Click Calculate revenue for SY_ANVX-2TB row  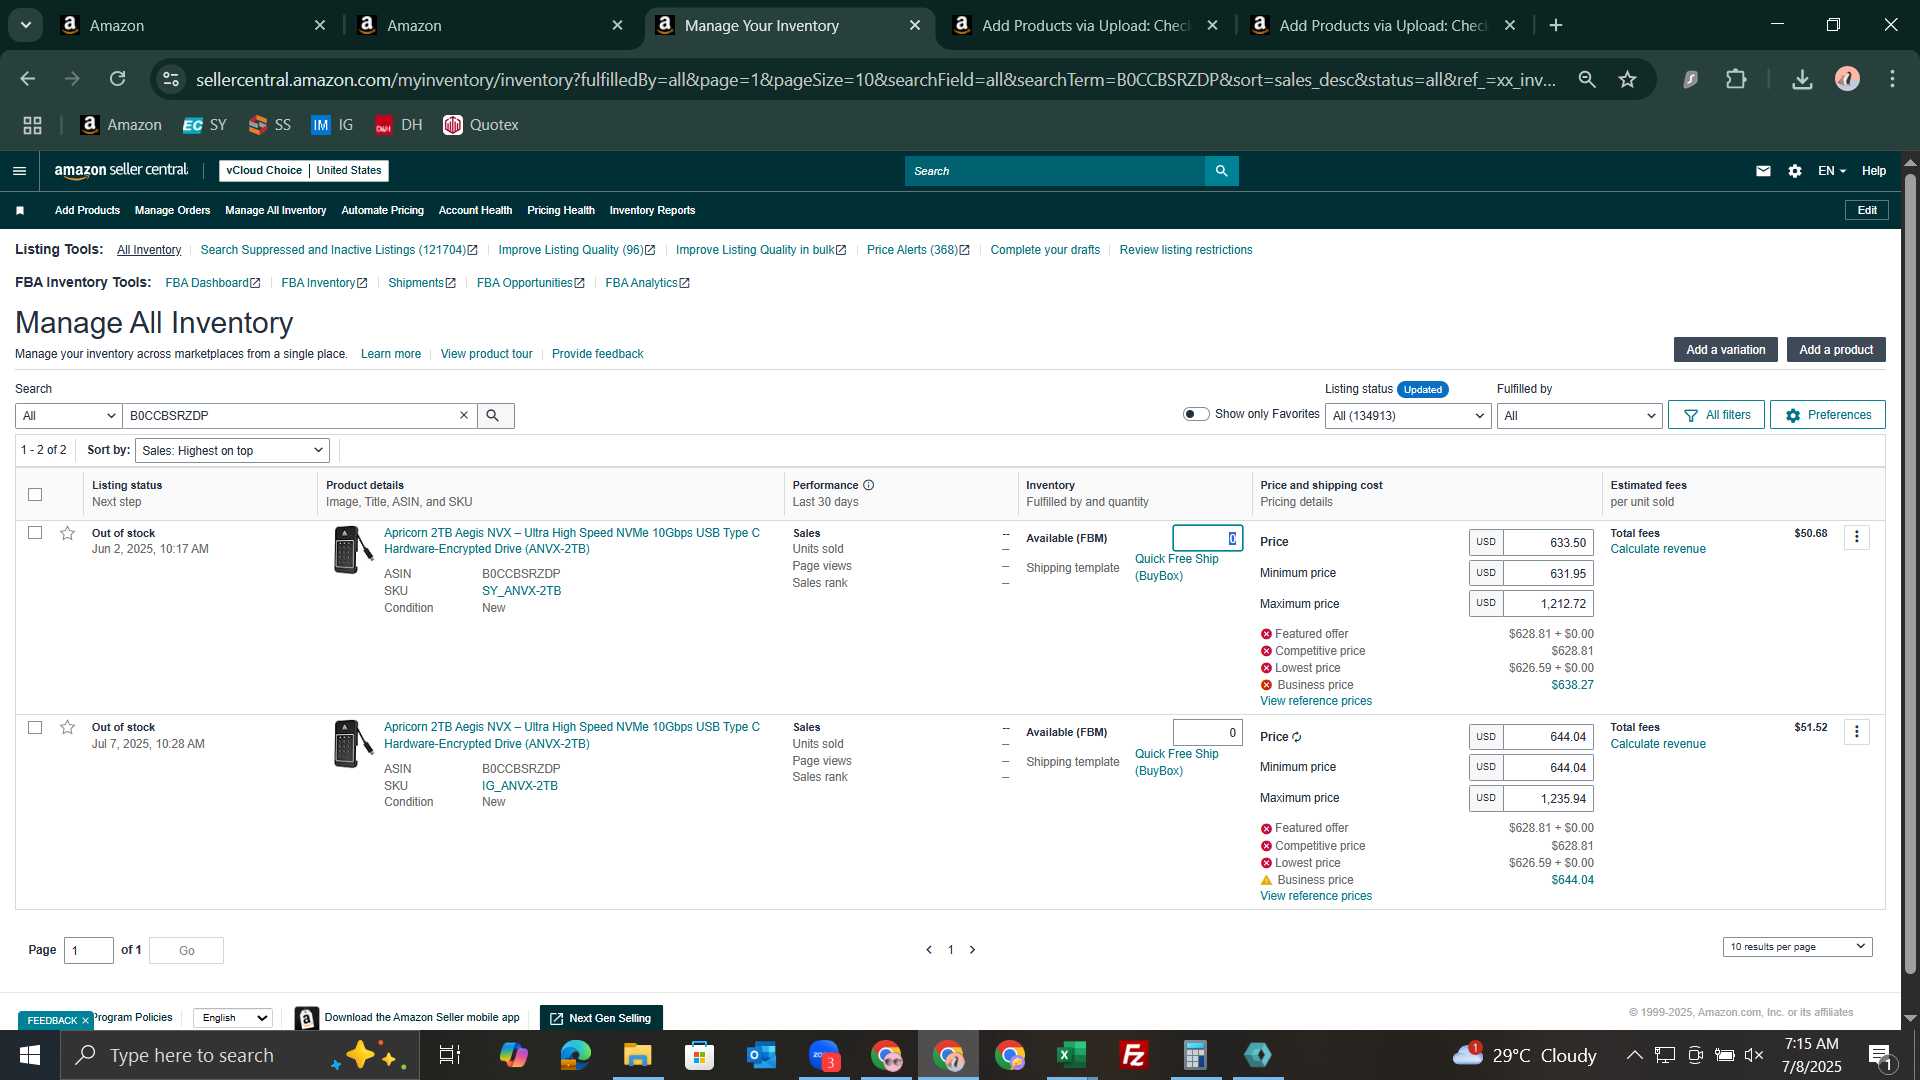[1657, 549]
